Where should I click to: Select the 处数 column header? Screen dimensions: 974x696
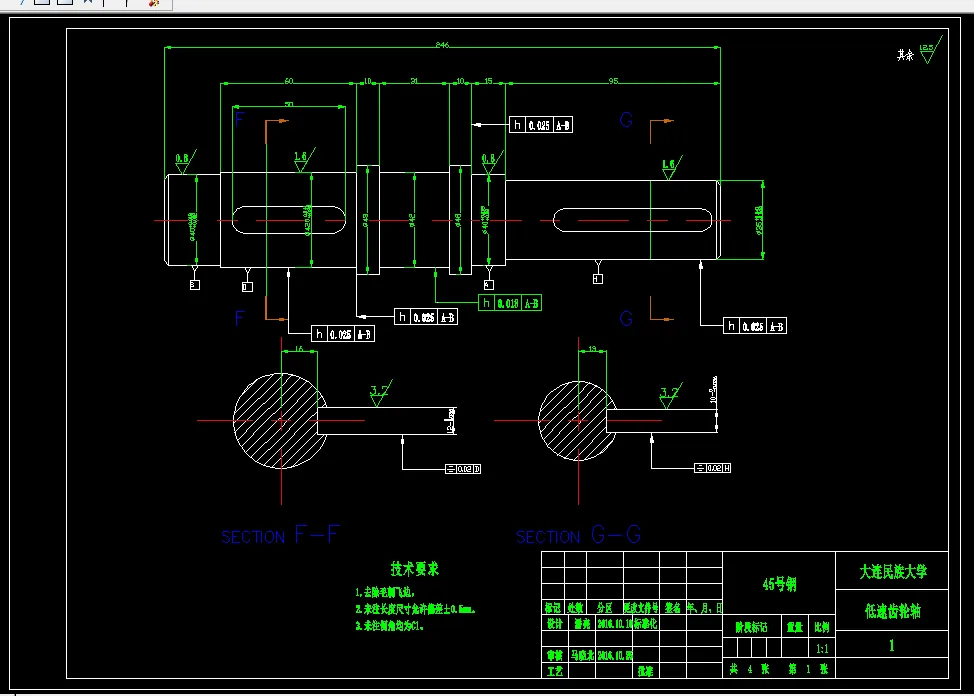click(575, 607)
